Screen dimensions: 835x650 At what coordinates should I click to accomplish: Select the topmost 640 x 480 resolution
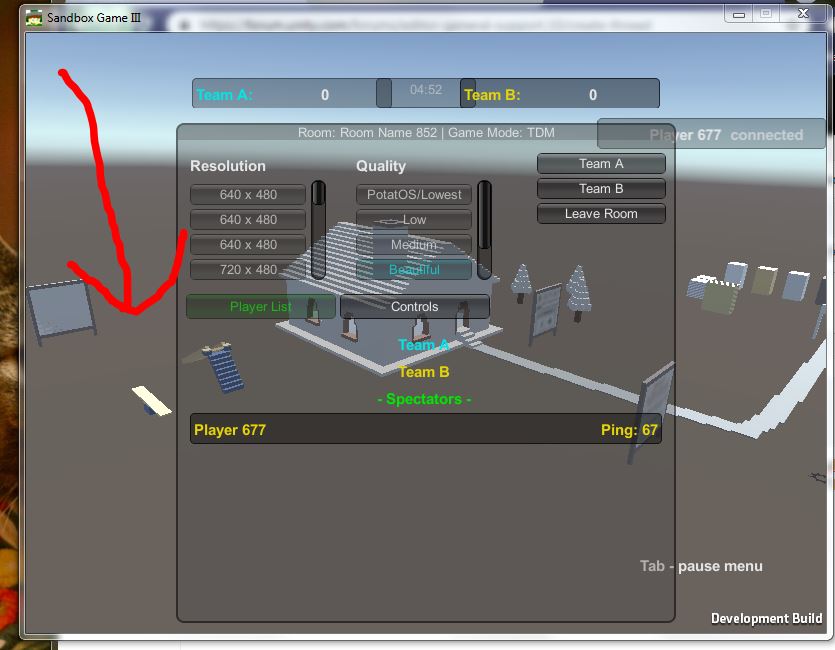tap(246, 194)
